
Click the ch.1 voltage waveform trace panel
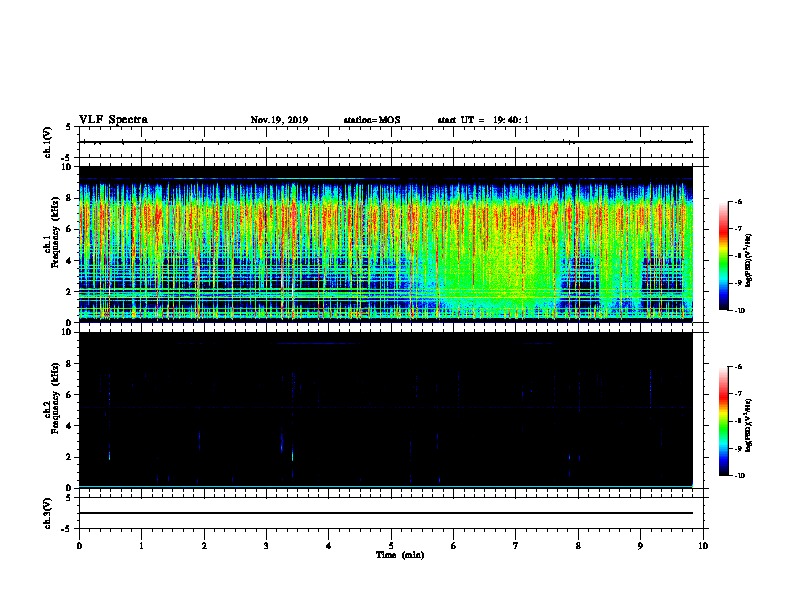[391, 142]
